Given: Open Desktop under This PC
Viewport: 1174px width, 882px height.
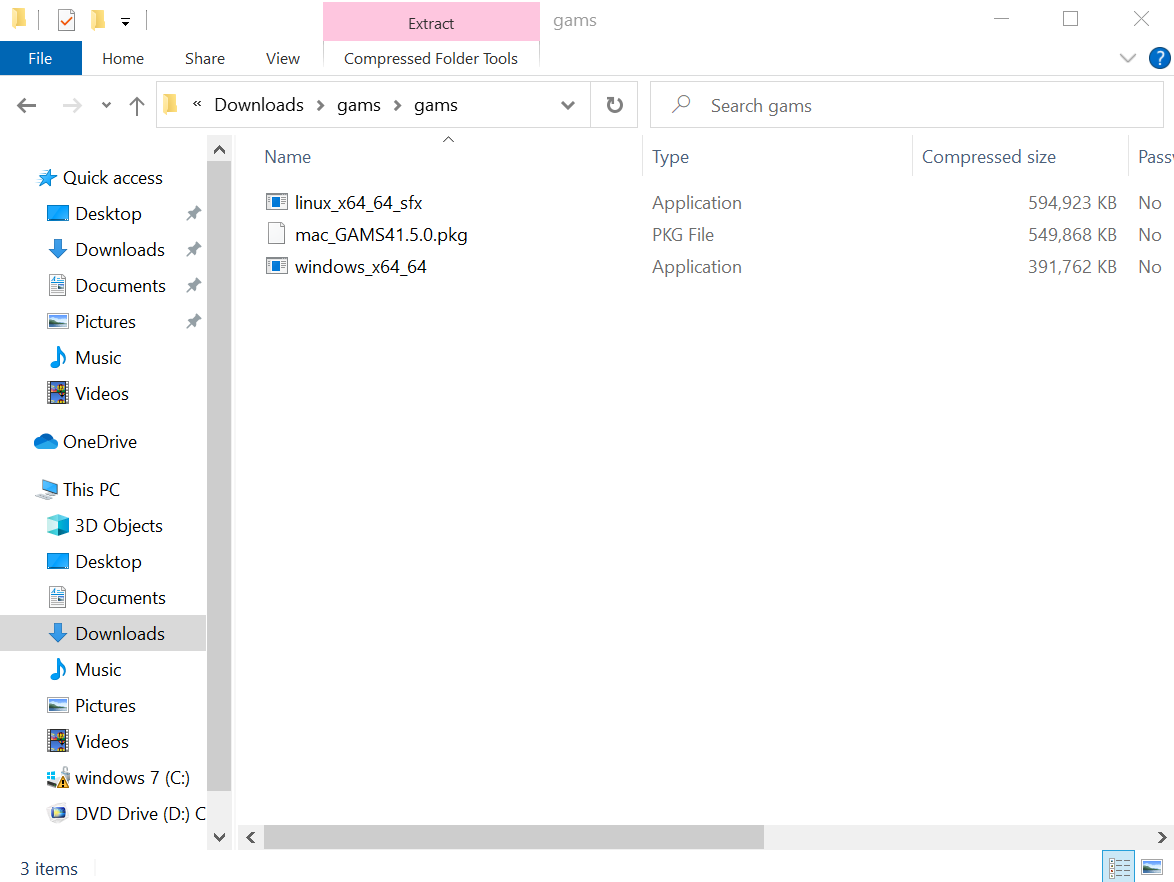Looking at the screenshot, I should pyautogui.click(x=108, y=562).
